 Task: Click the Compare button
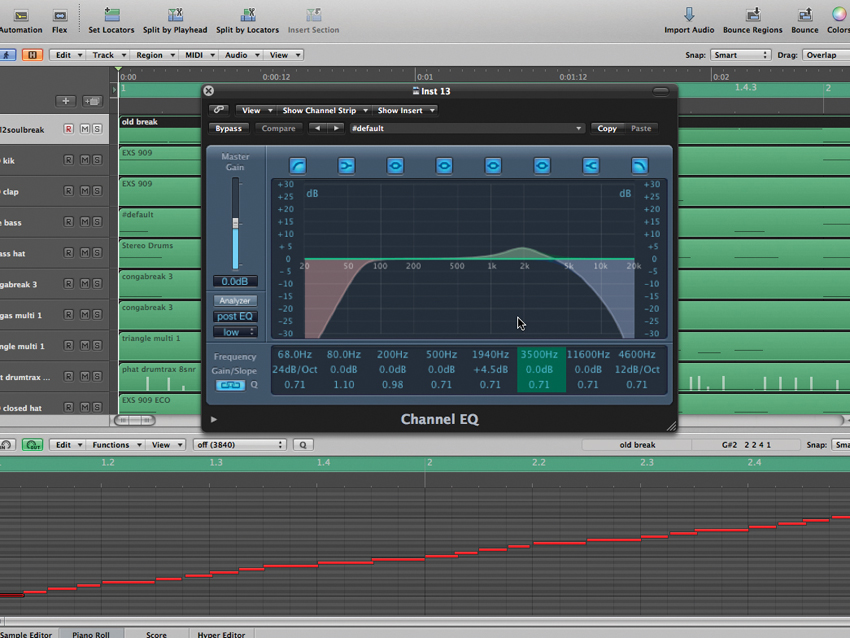pos(279,128)
